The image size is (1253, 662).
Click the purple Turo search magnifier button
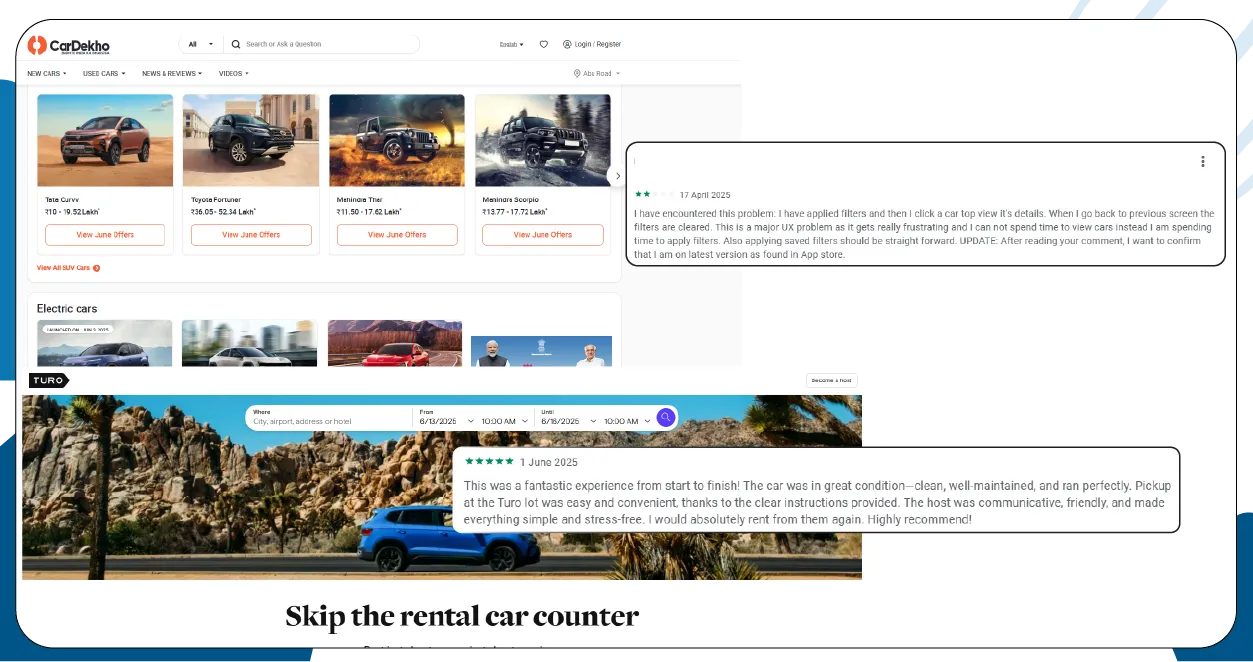[666, 417]
